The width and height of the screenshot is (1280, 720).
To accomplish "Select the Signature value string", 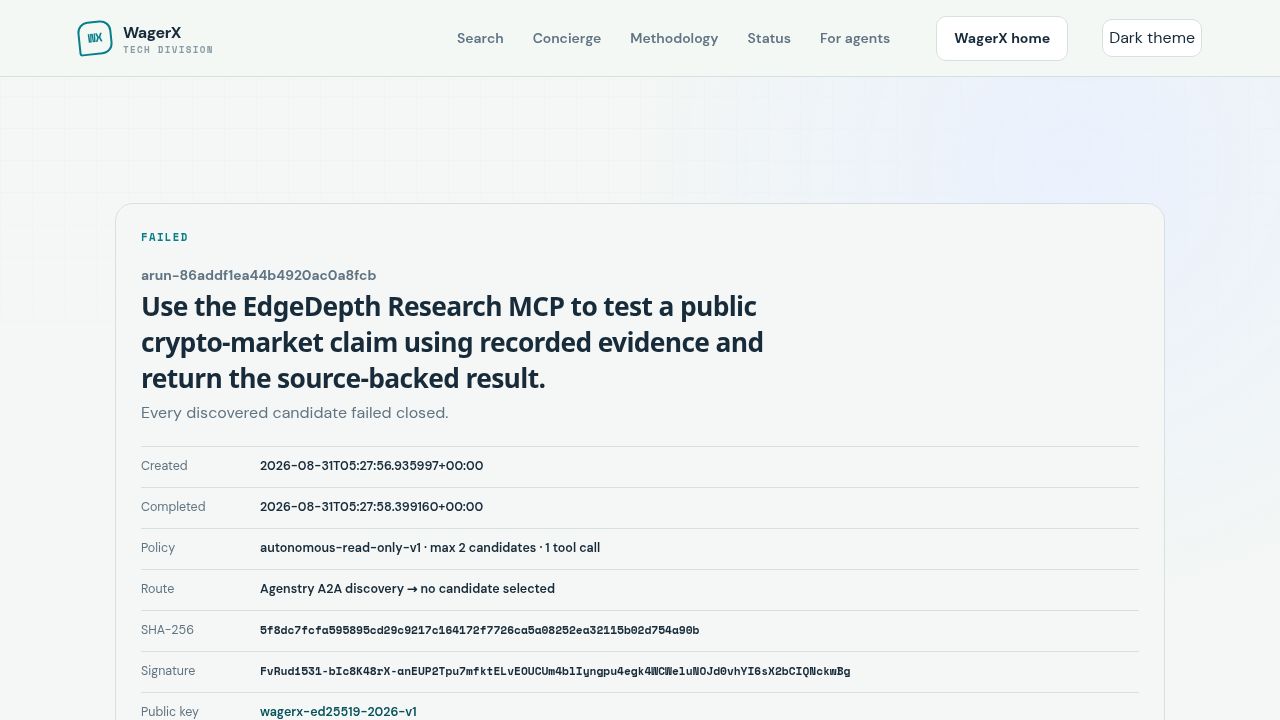I will [555, 671].
